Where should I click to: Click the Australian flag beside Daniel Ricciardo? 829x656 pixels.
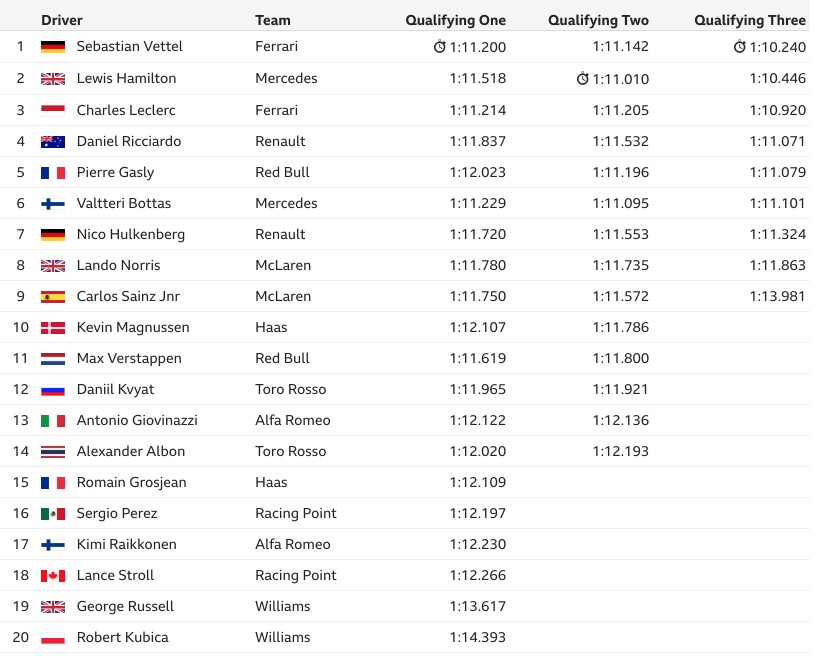click(x=53, y=141)
